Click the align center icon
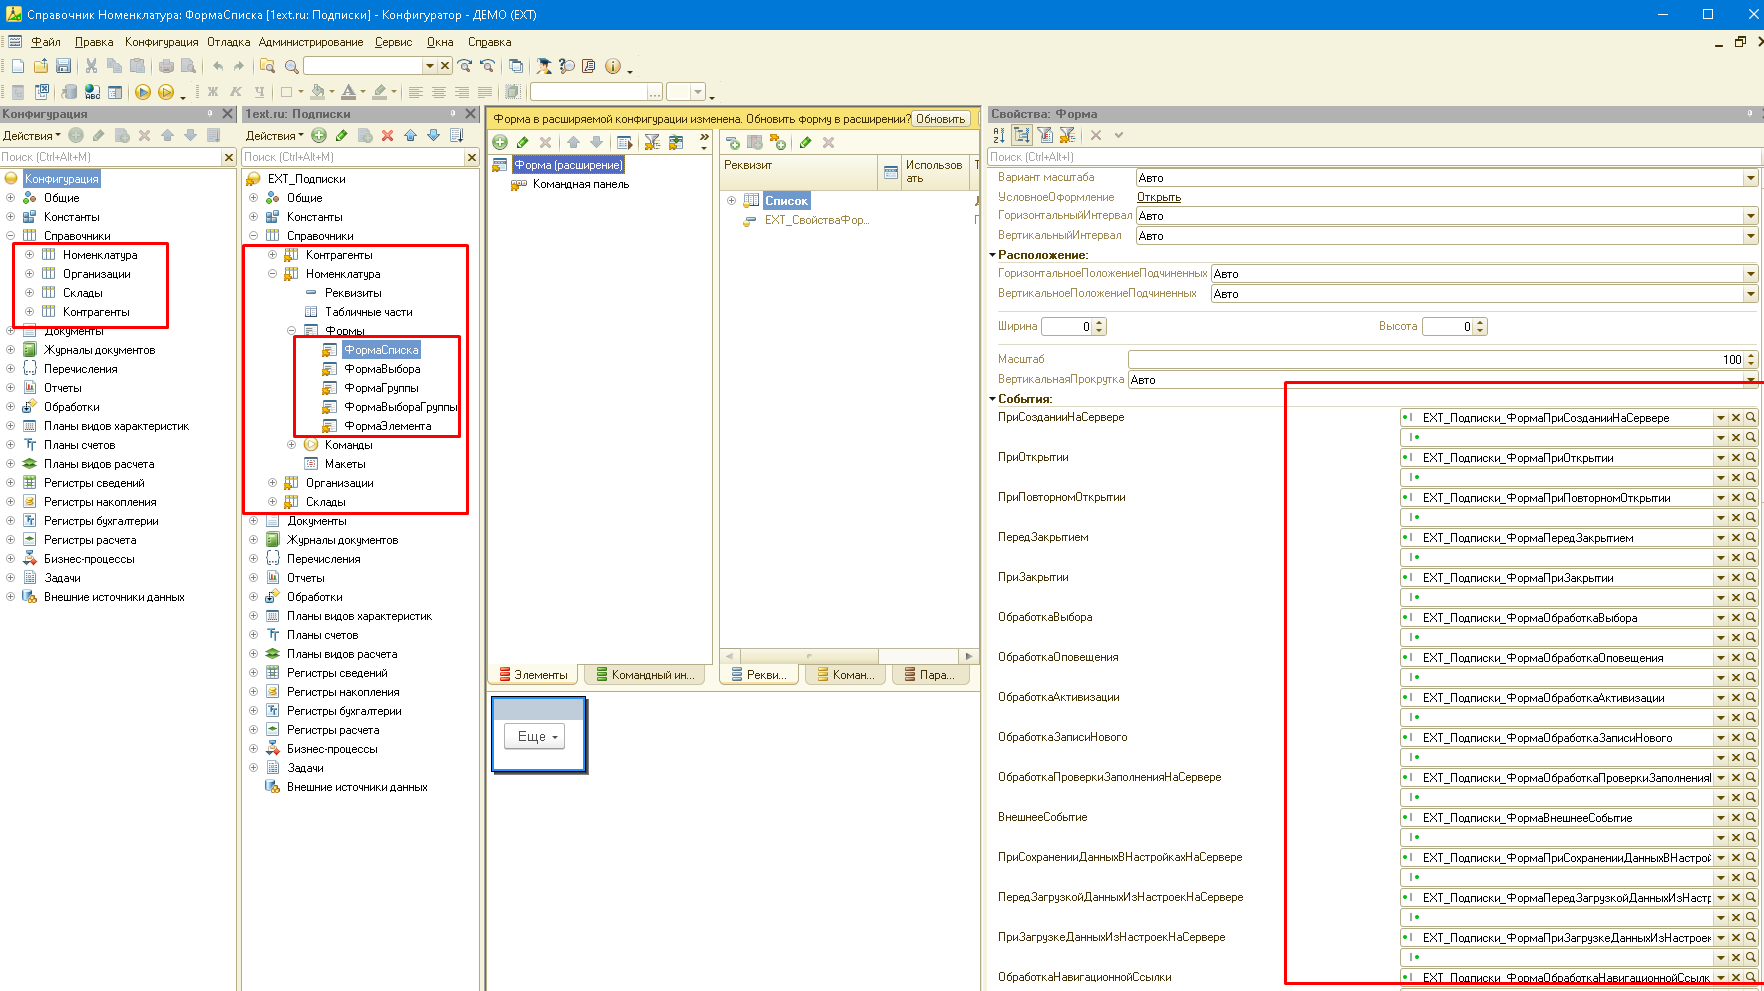Screen dimensions: 1764x991 (438, 92)
